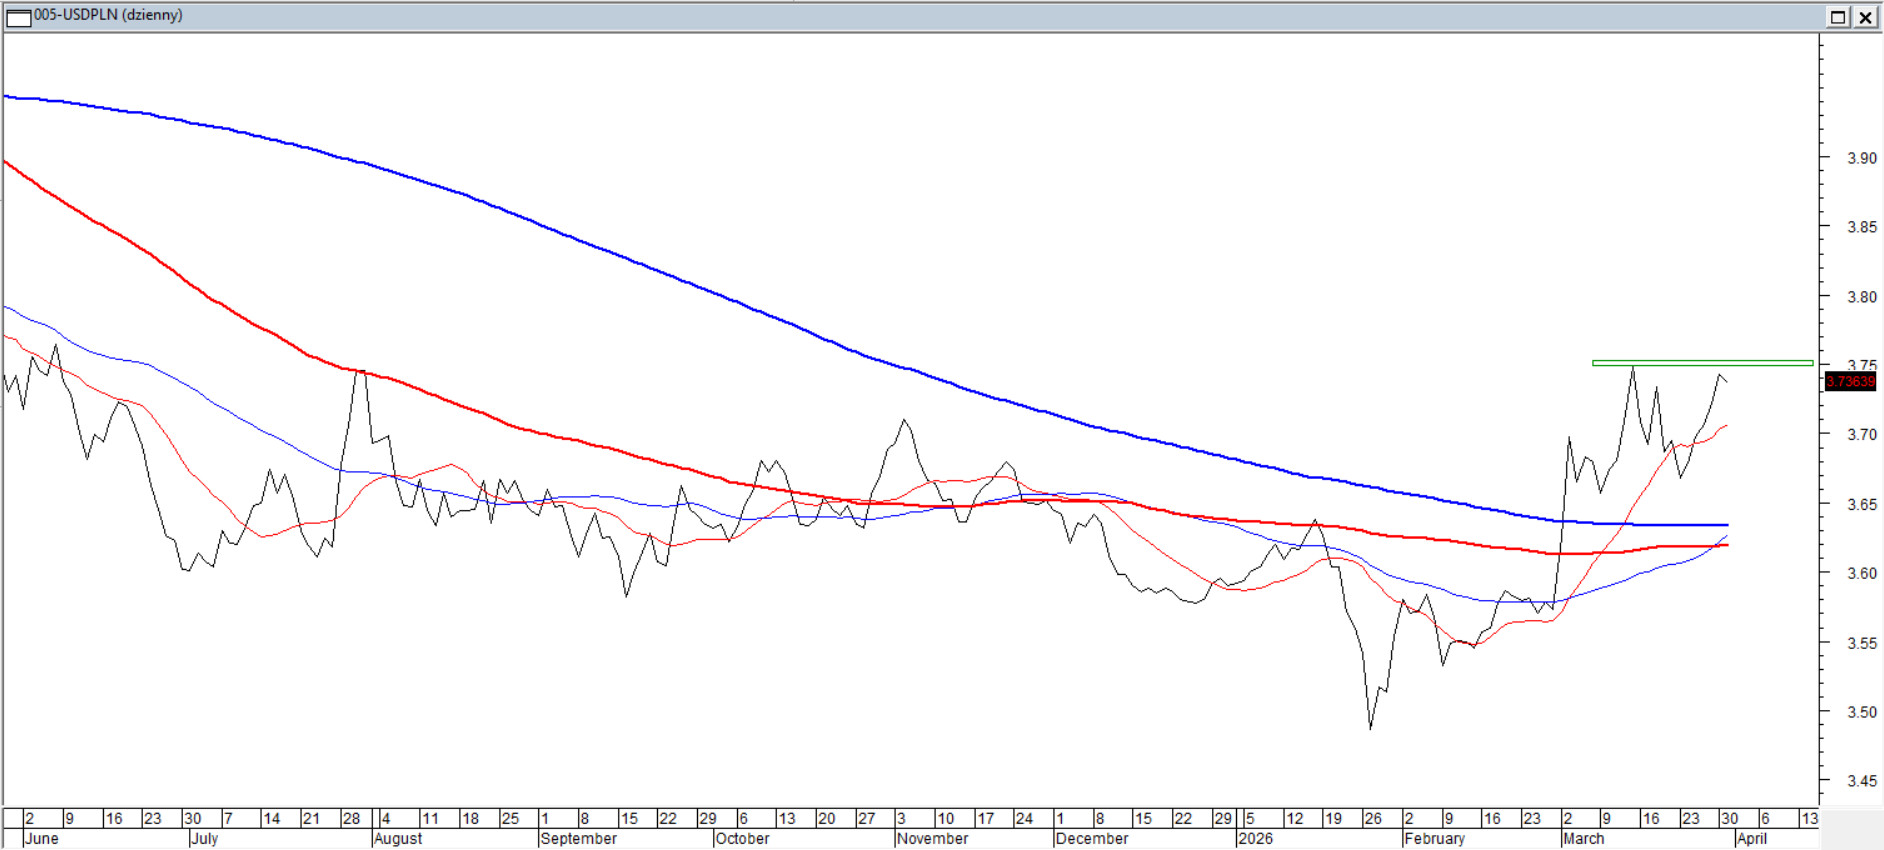Click the thick blue moving average line
Viewport: 1884px width, 850px height.
(x=700, y=288)
